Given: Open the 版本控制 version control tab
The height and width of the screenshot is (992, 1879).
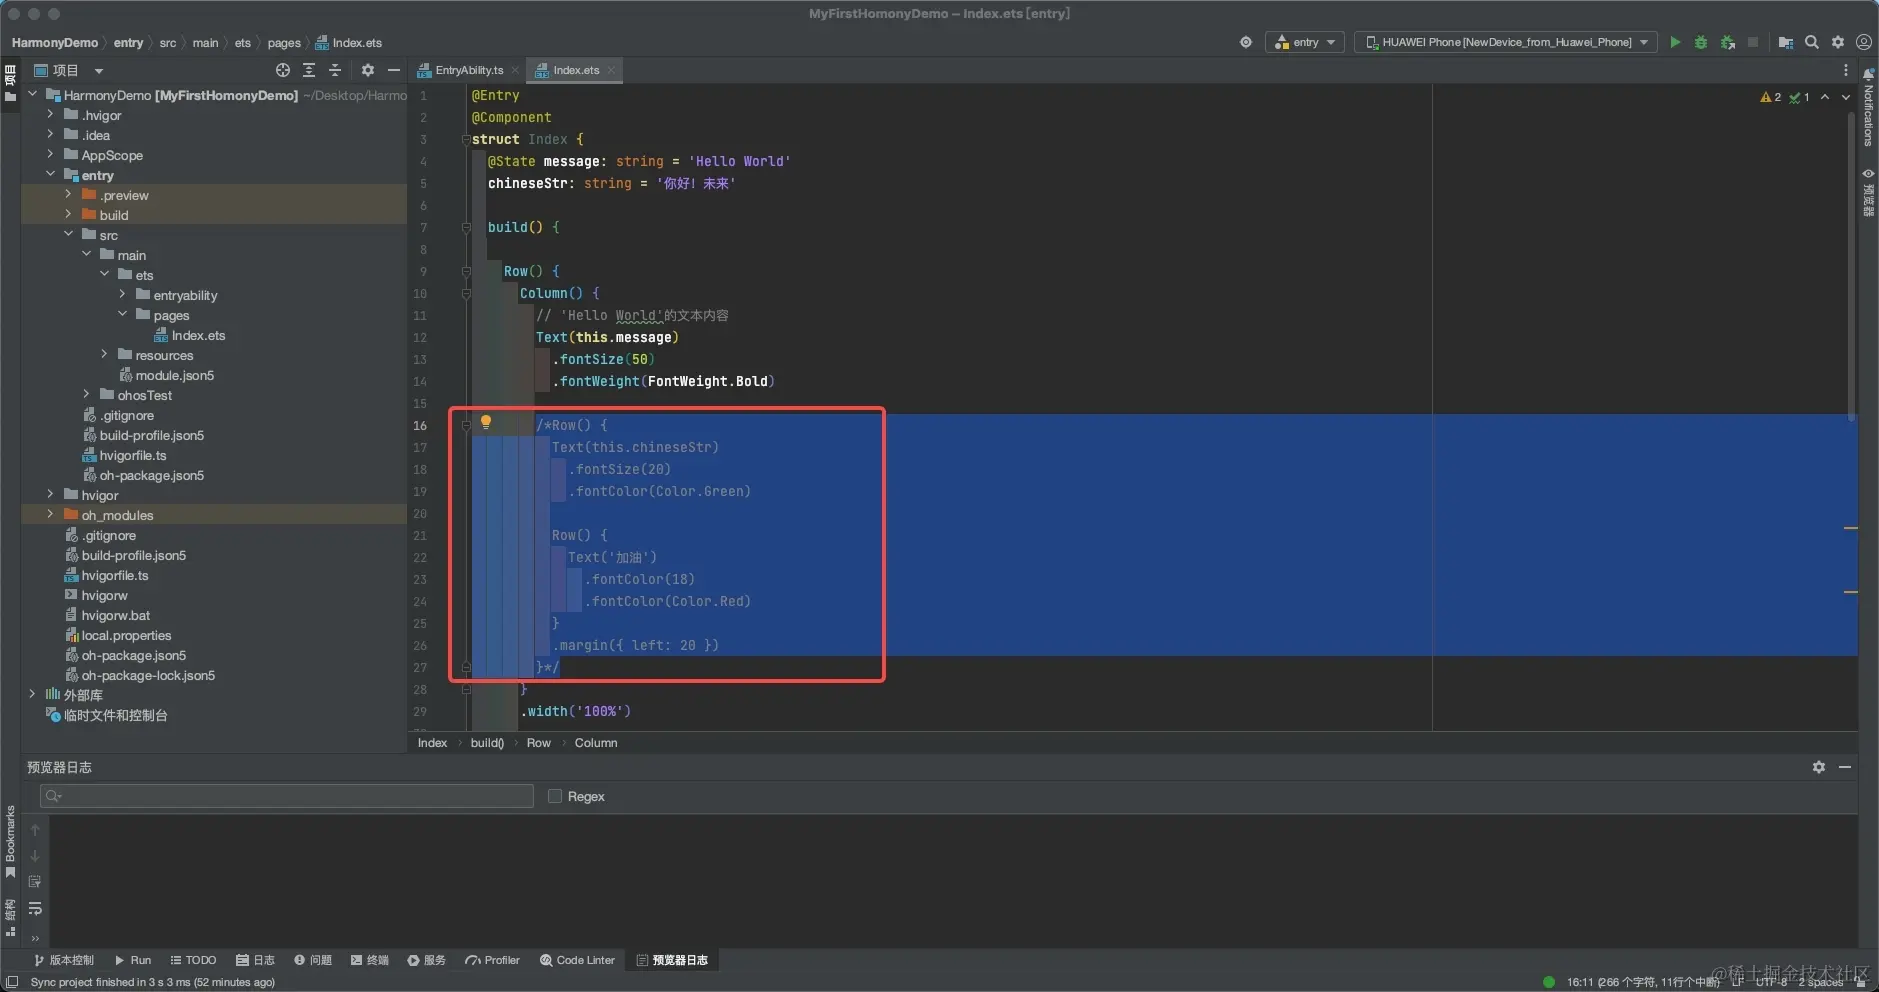Looking at the screenshot, I should click(64, 960).
